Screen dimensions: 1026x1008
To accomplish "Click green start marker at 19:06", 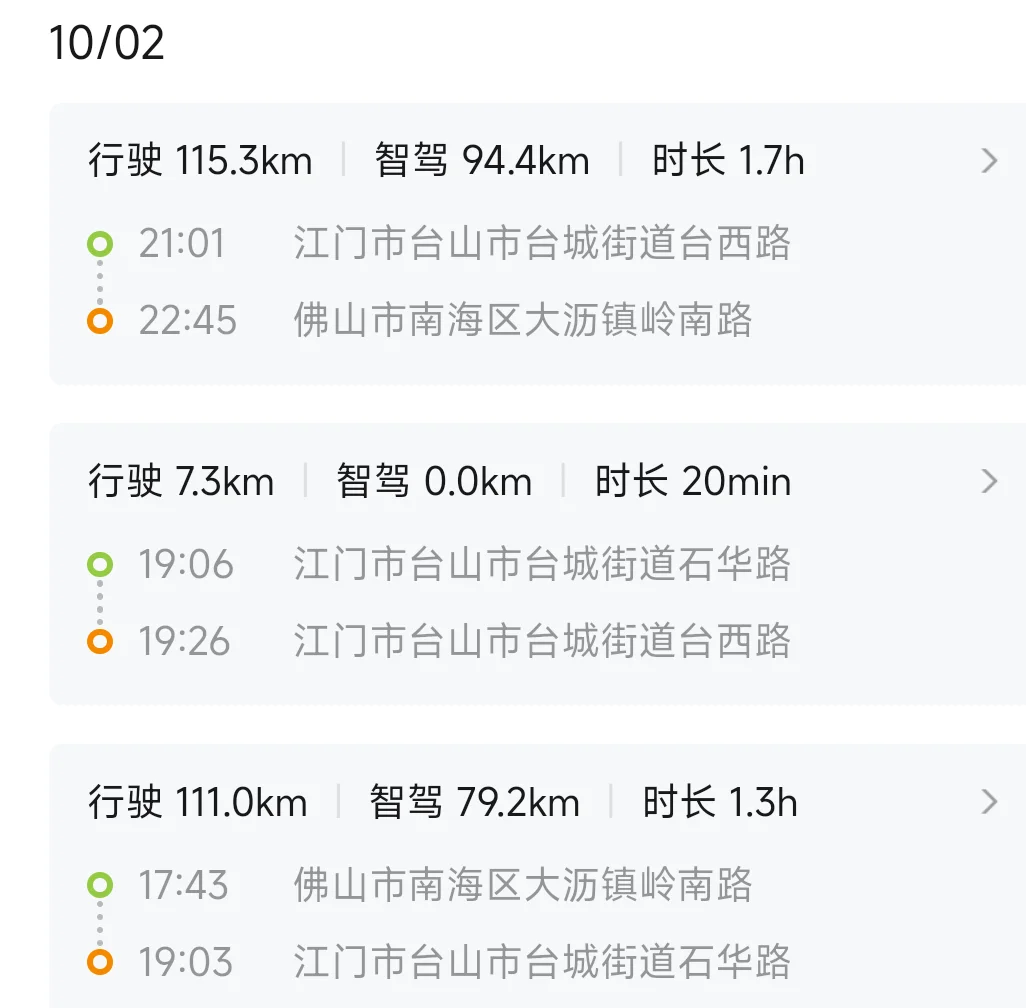I will tap(100, 564).
